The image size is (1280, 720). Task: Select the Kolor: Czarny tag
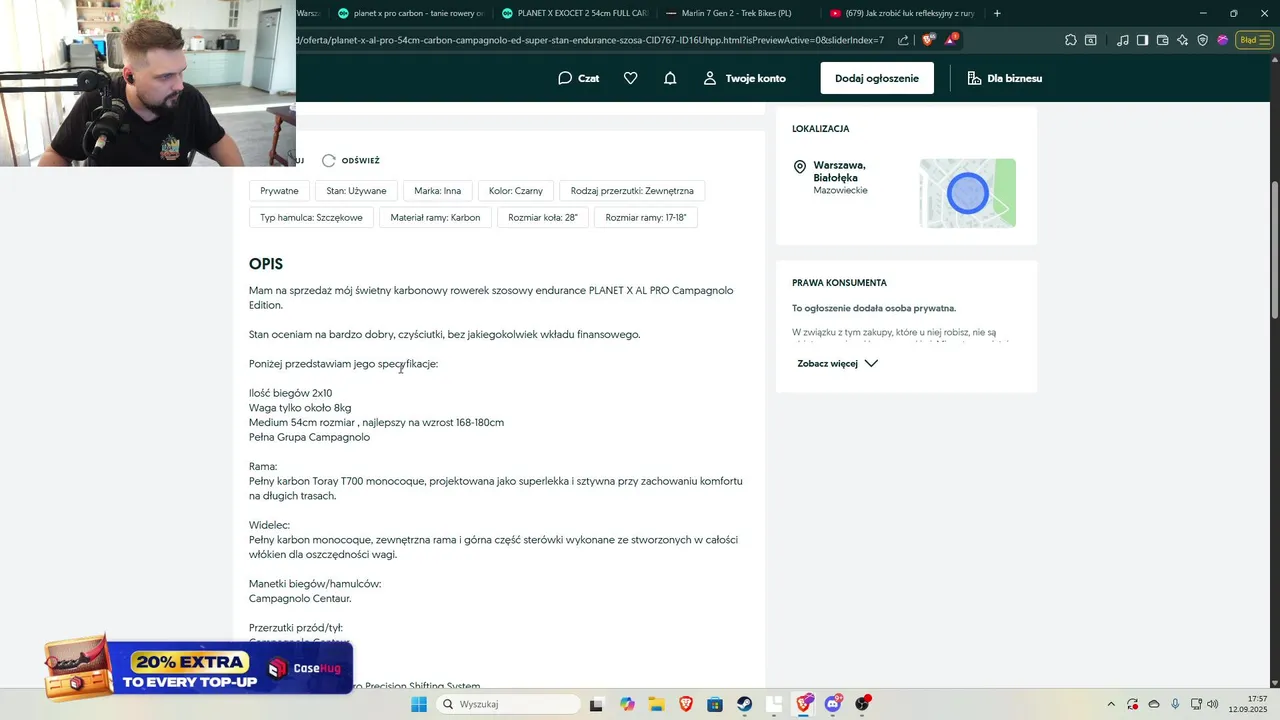click(x=516, y=190)
